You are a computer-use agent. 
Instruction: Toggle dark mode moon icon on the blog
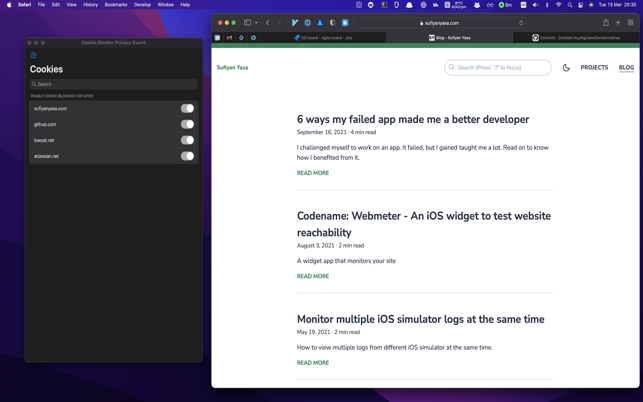pos(566,68)
